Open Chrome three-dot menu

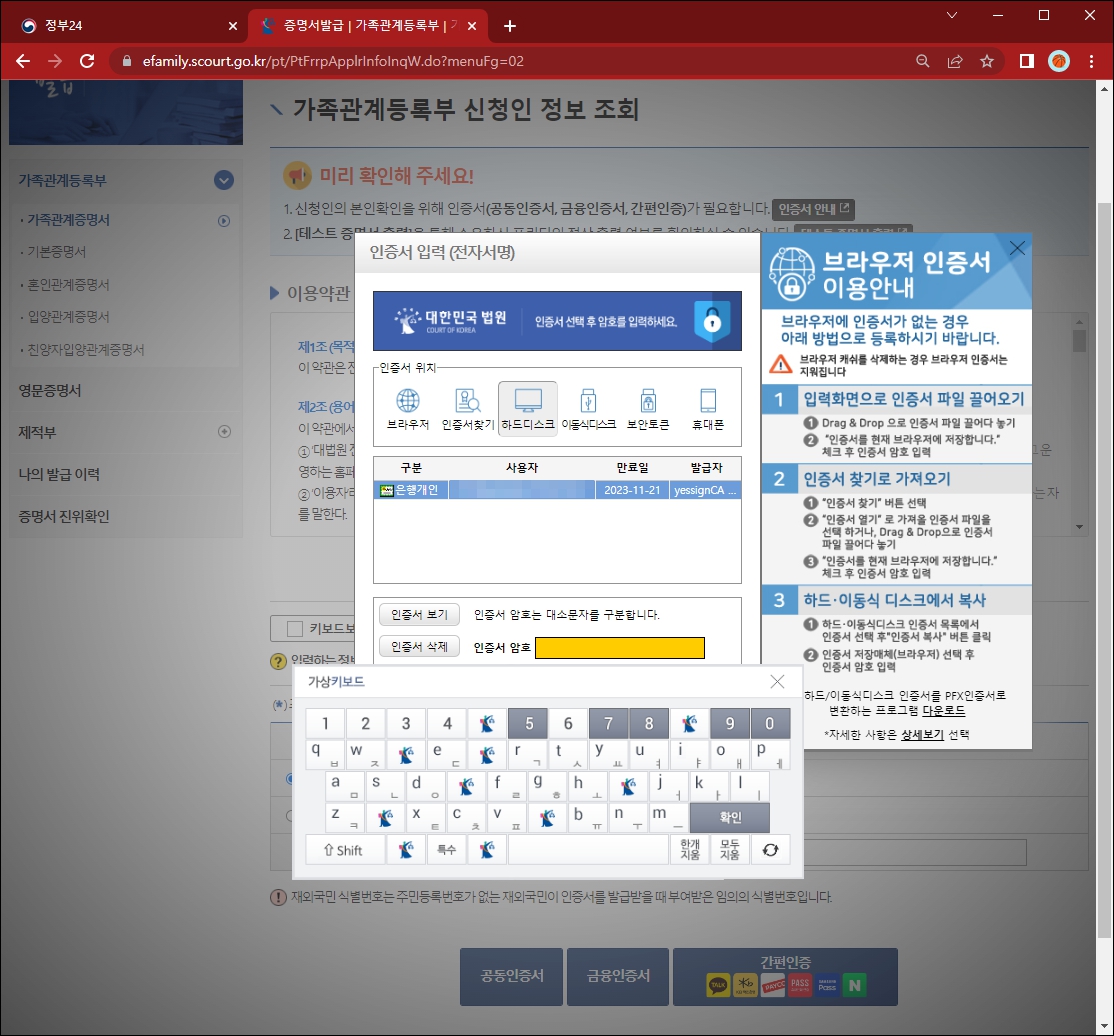[1091, 61]
